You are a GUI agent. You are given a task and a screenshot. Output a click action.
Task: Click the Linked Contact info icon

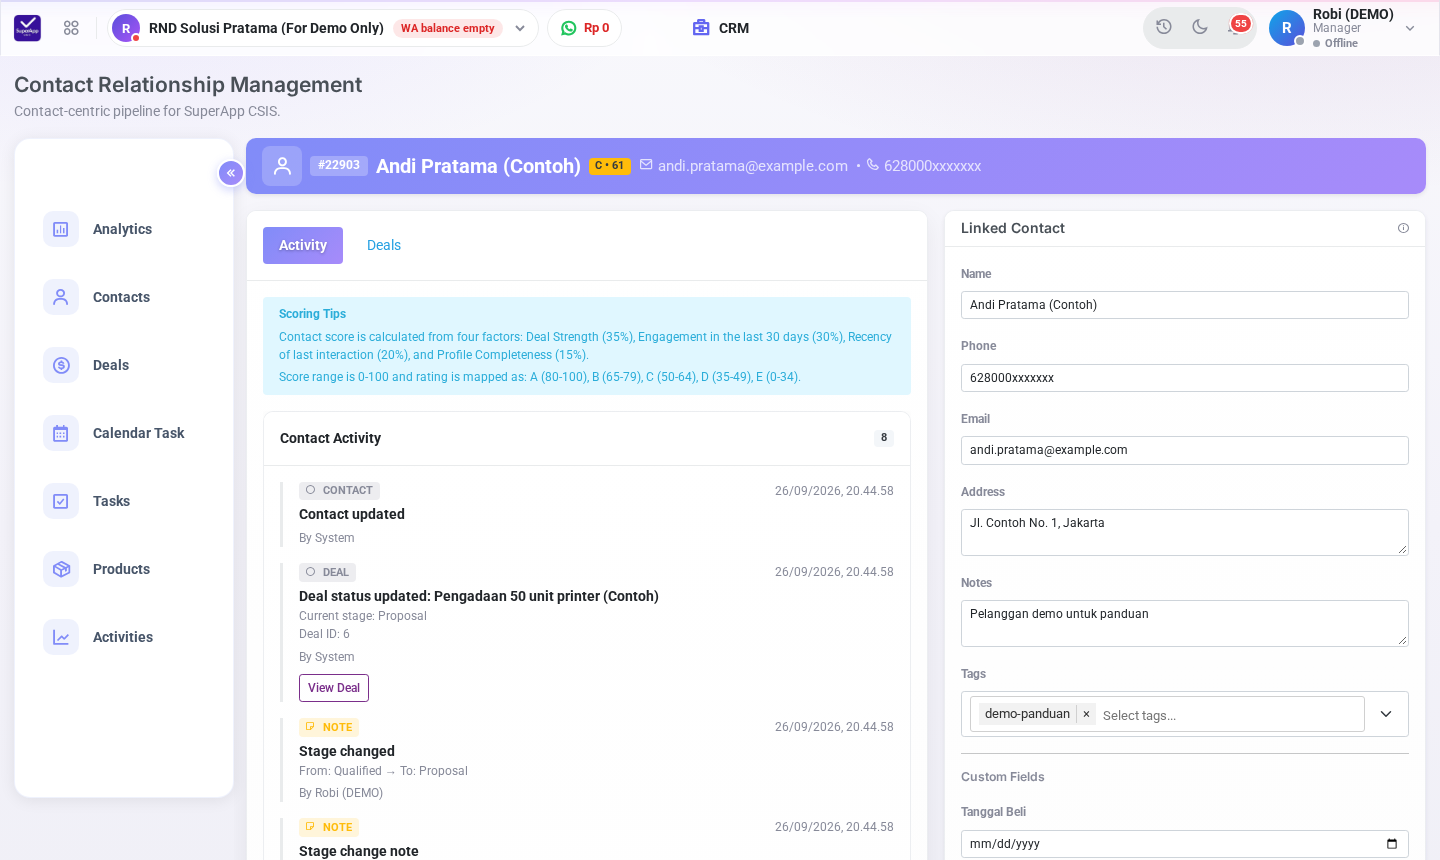pos(1403,228)
